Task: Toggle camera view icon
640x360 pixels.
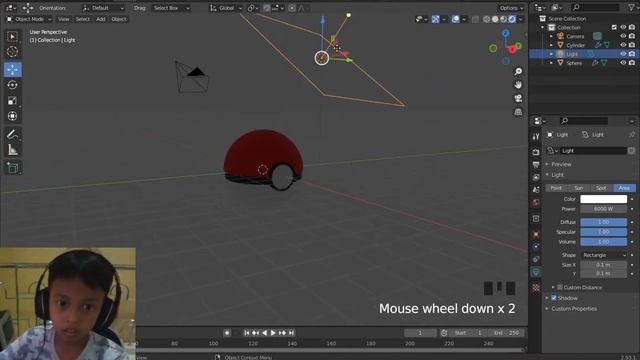Action: 518,98
